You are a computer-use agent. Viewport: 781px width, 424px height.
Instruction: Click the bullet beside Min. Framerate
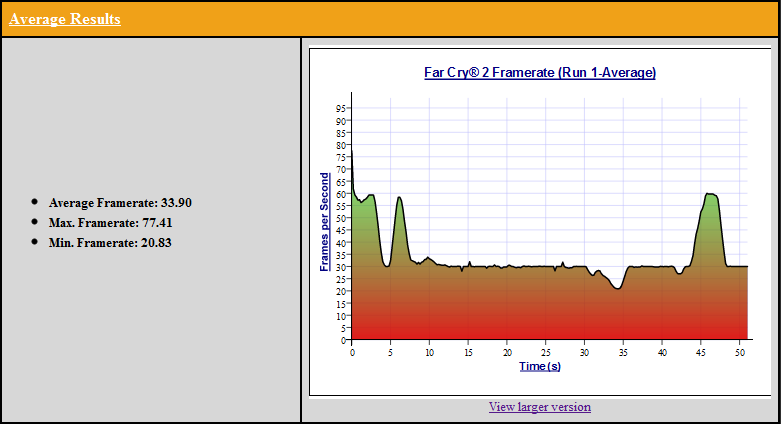click(x=36, y=242)
